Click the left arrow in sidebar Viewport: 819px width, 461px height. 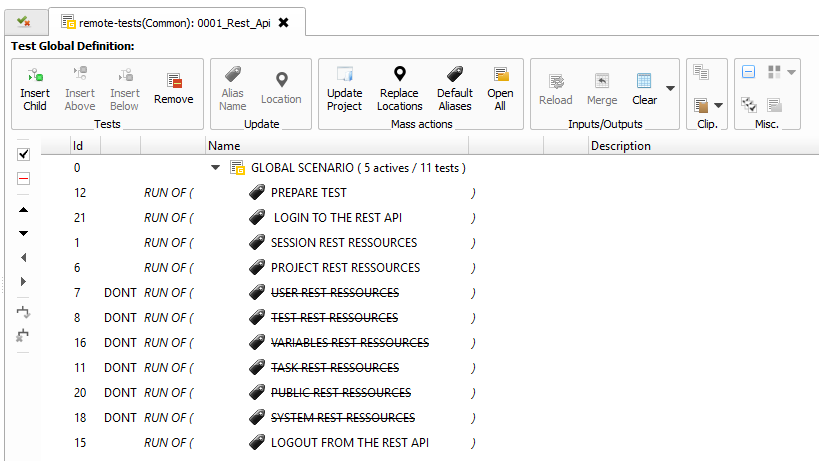tap(24, 257)
